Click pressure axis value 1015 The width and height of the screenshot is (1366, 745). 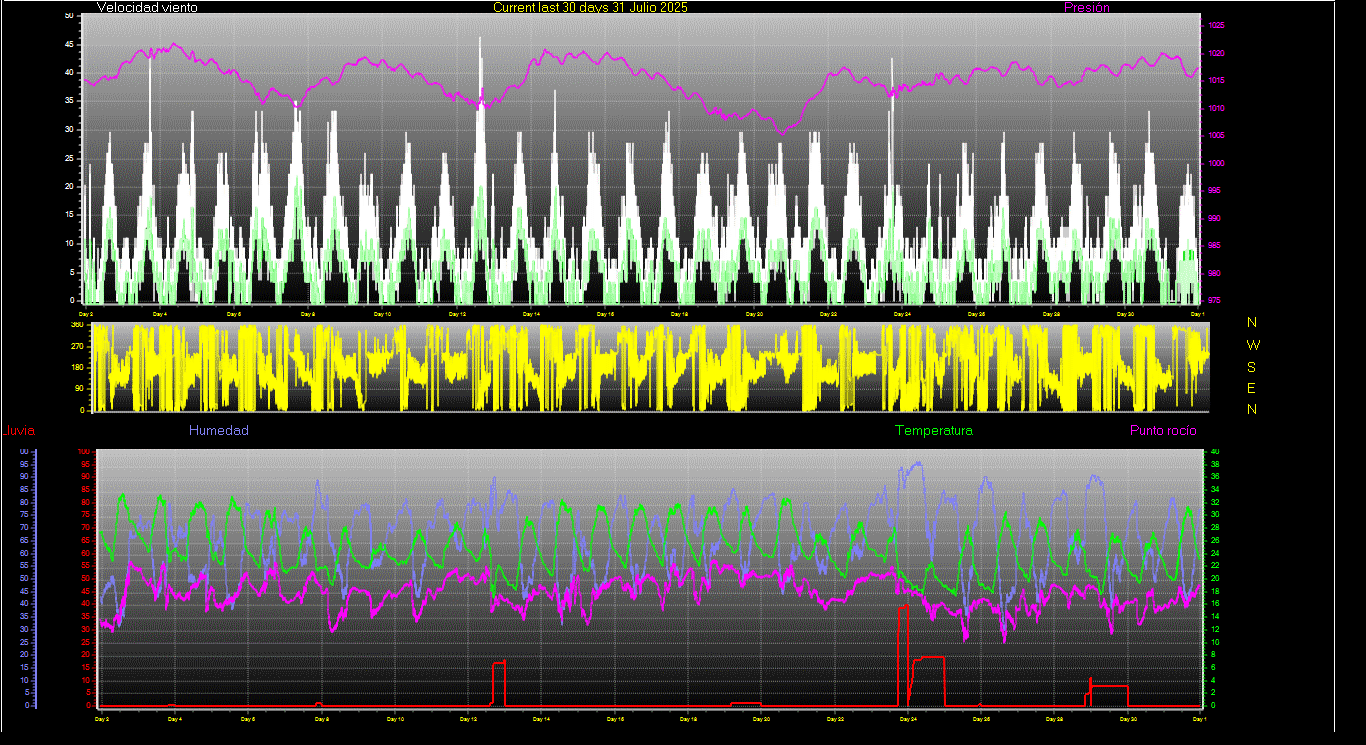pyautogui.click(x=1216, y=81)
